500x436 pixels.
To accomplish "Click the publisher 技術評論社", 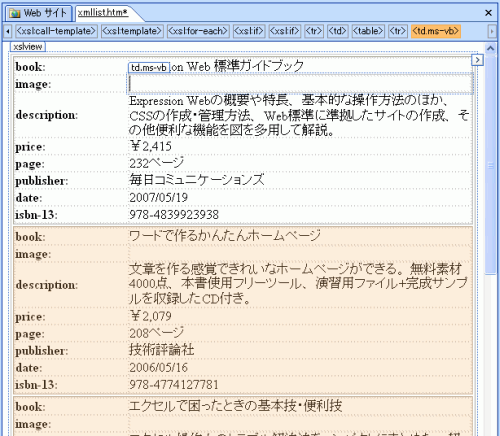I will coord(162,350).
